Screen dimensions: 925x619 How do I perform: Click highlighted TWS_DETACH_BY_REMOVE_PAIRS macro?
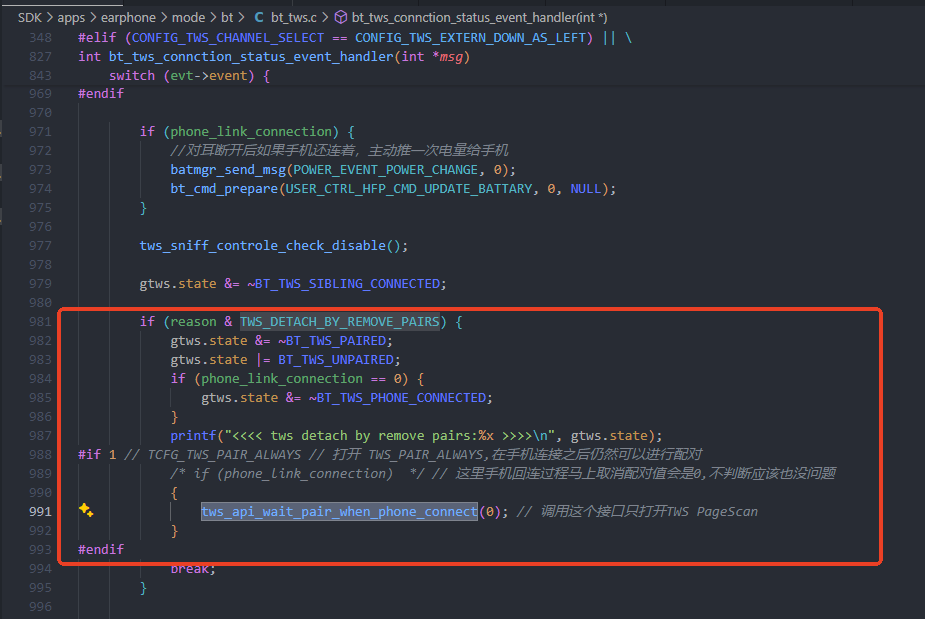point(340,322)
